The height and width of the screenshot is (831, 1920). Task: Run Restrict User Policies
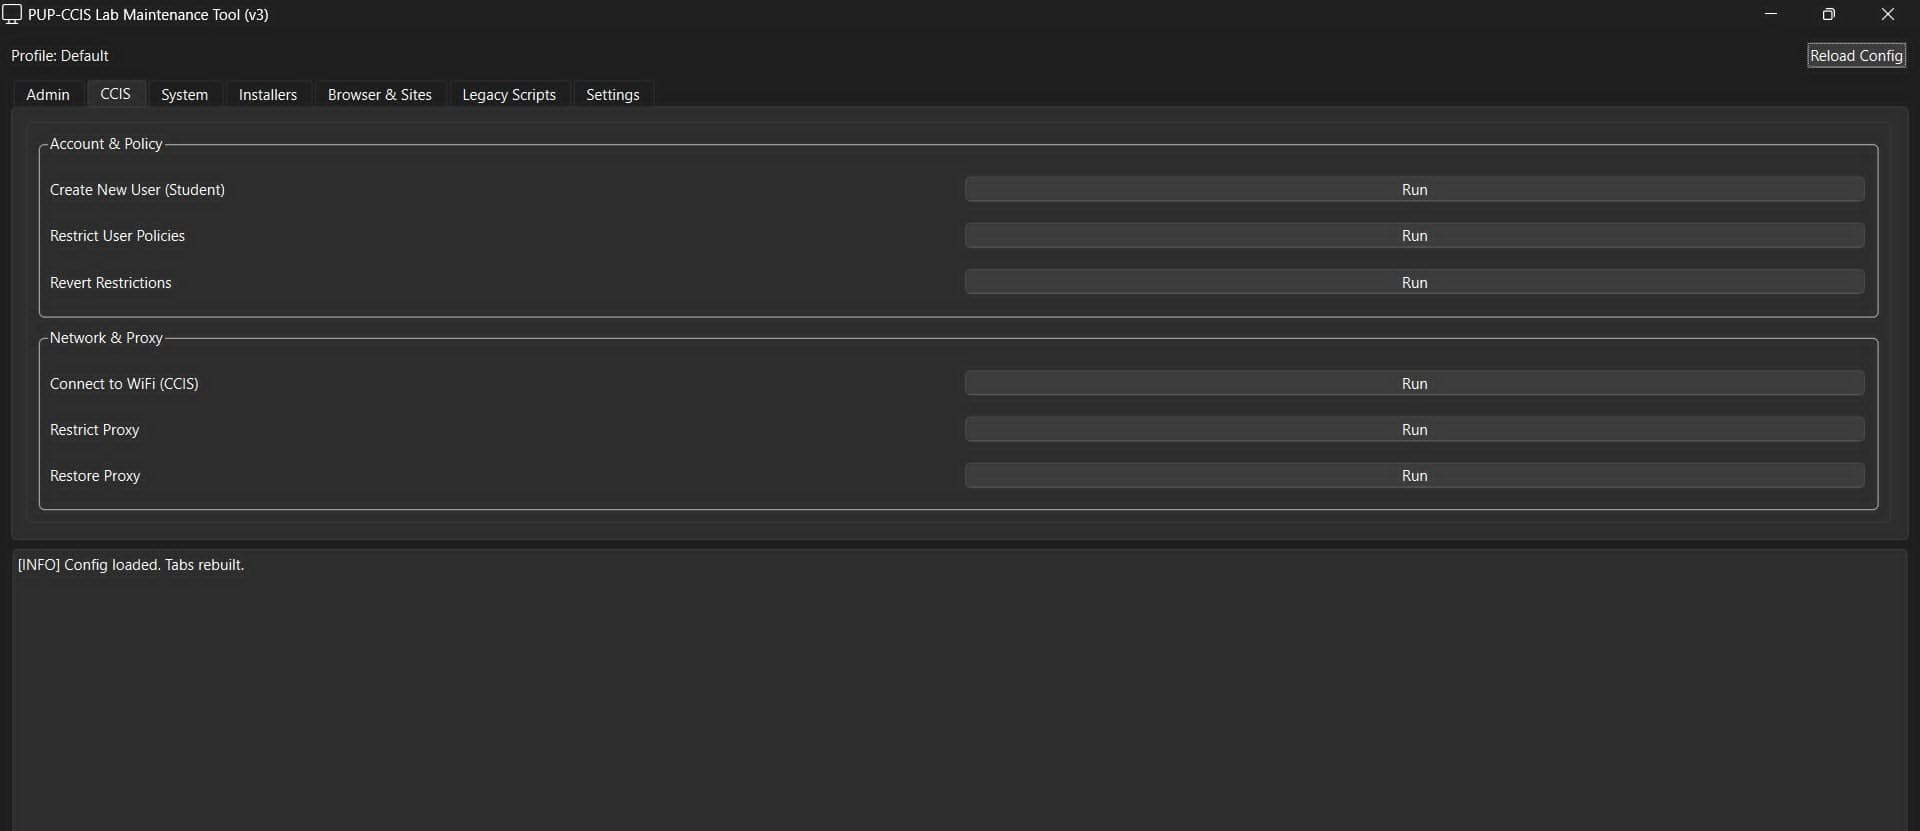1414,236
